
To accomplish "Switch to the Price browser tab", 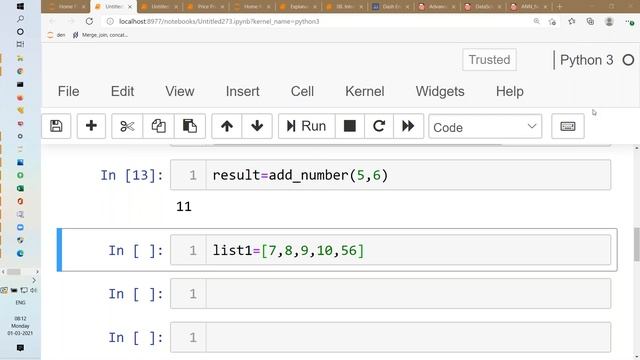I will tap(206, 7).
